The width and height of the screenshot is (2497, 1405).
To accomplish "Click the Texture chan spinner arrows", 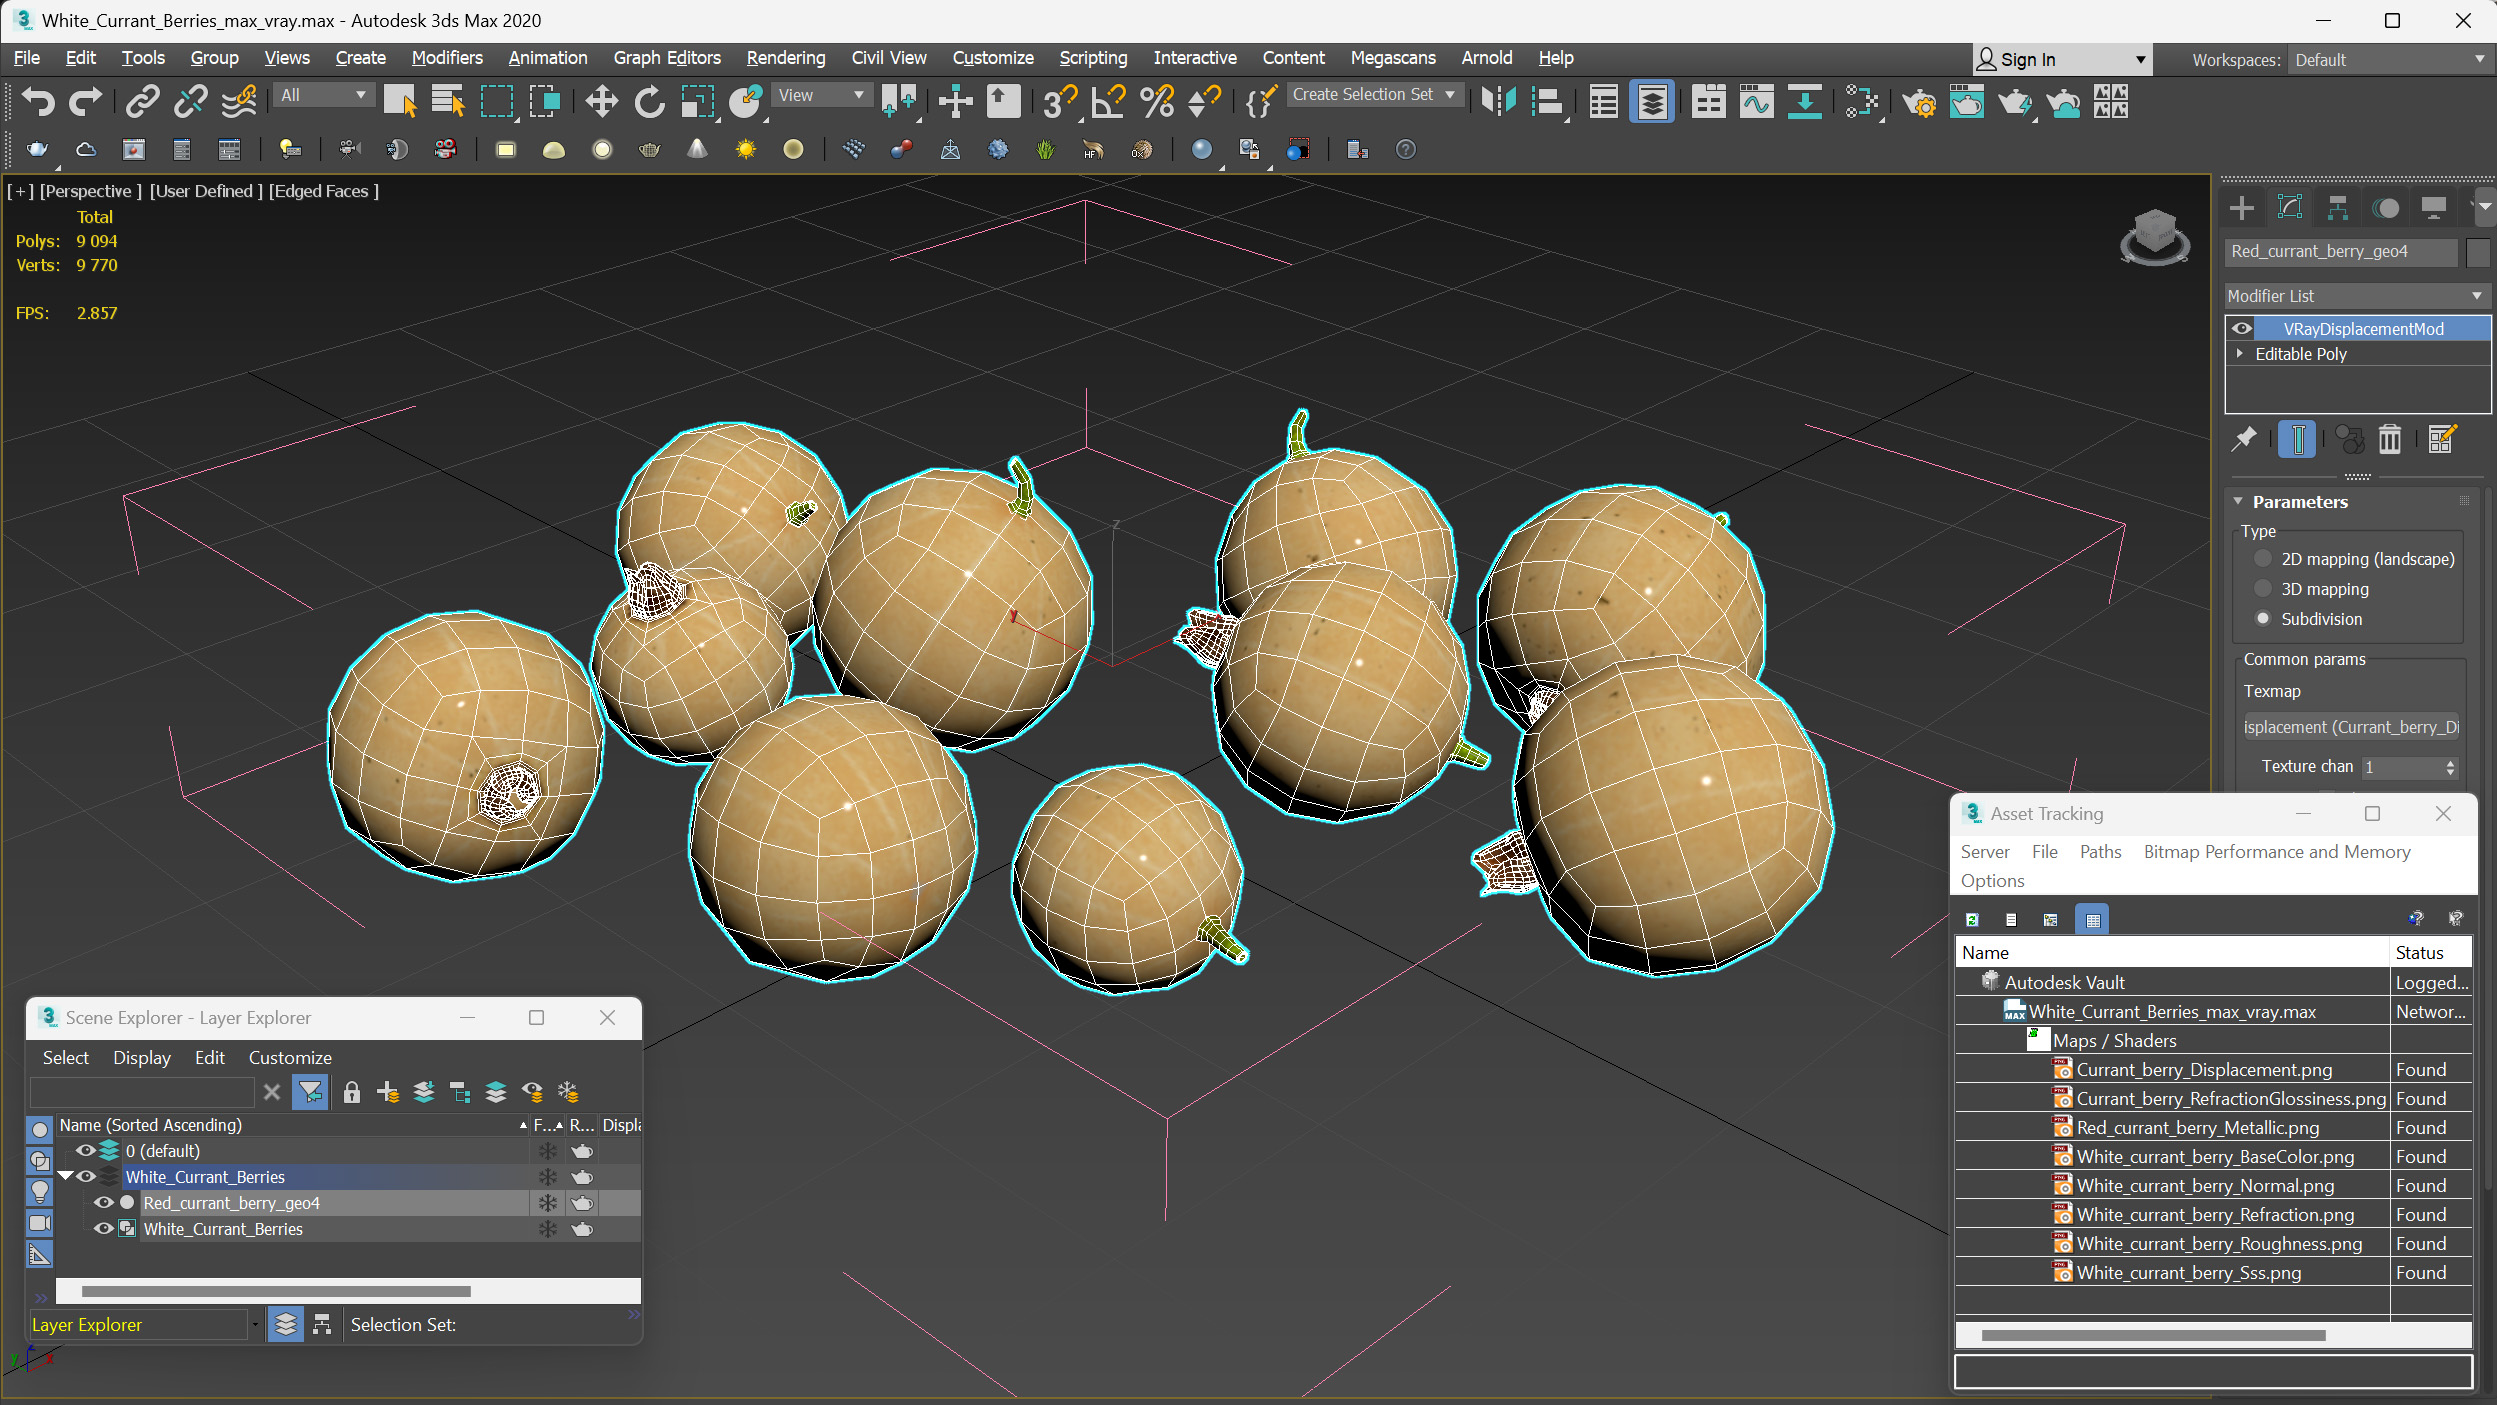I will coord(2450,767).
